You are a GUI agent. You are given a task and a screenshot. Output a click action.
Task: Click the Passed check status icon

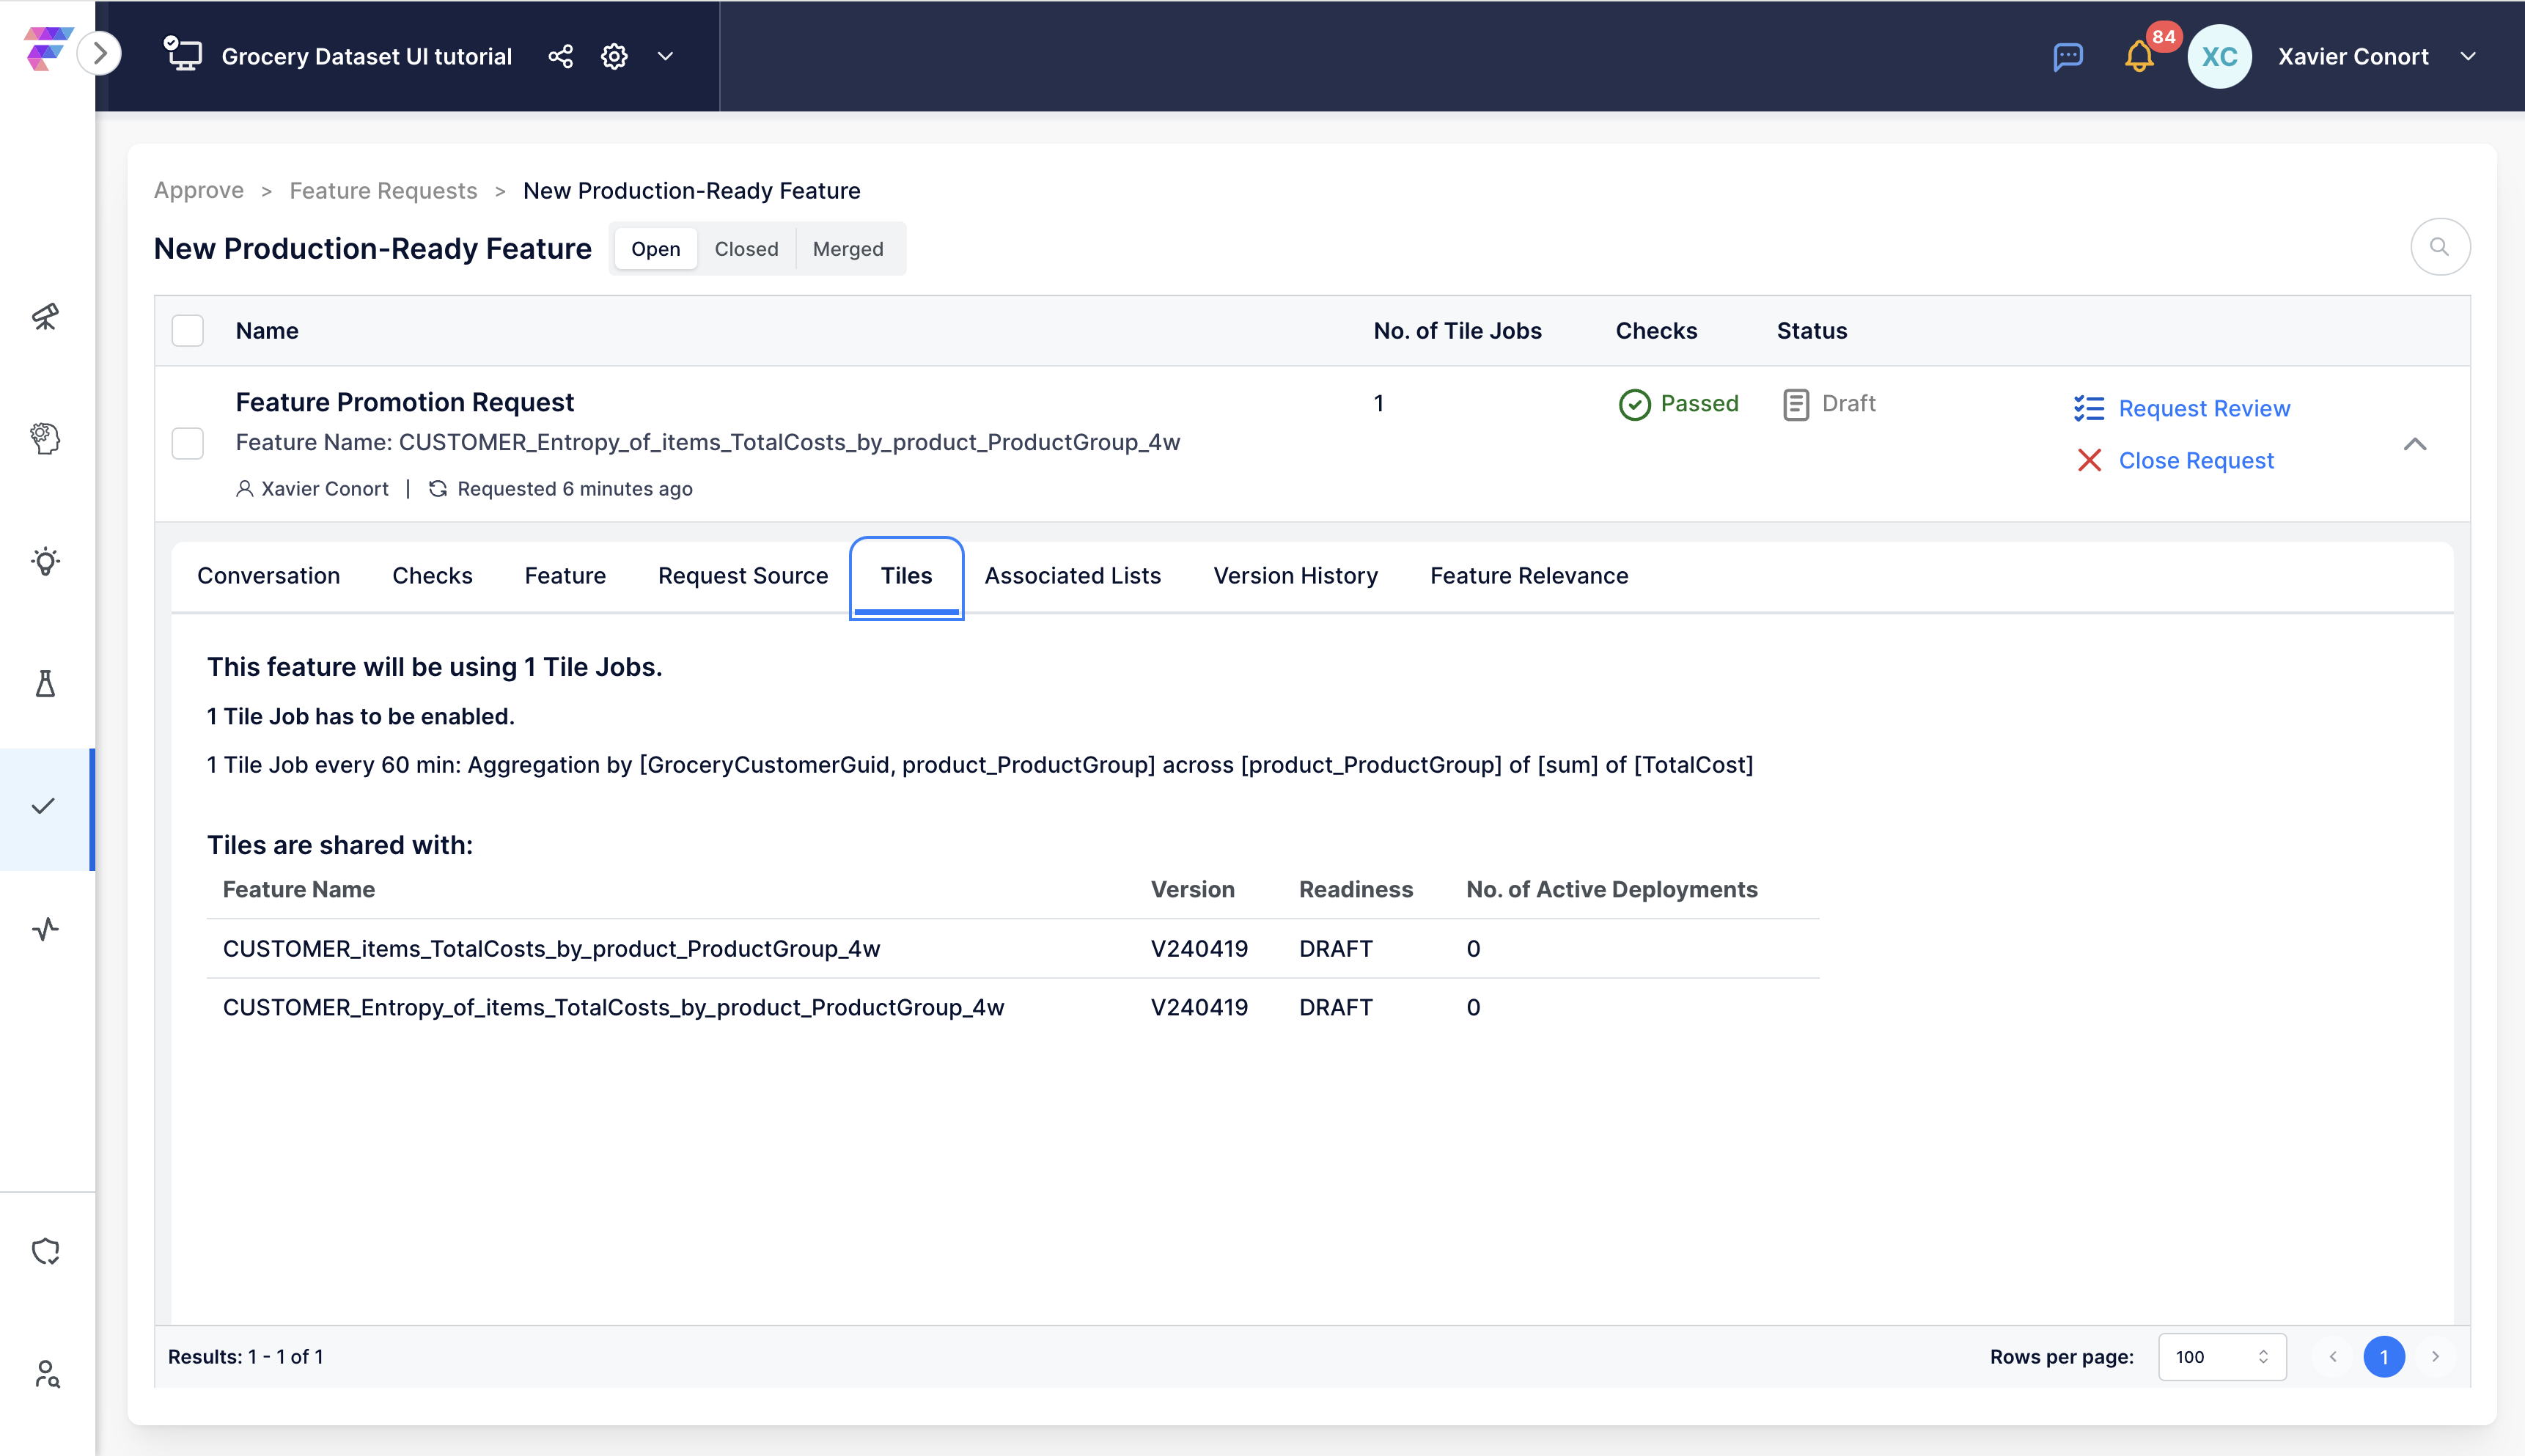[x=1634, y=404]
